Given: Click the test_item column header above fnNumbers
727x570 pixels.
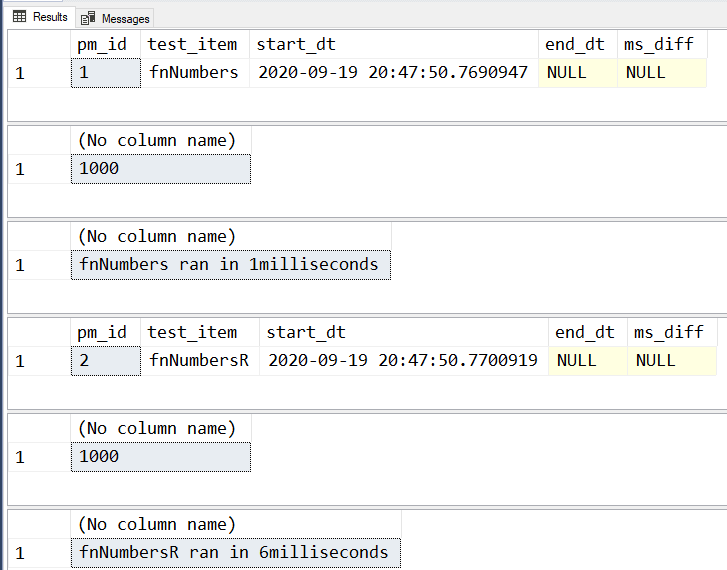Looking at the screenshot, I should (193, 44).
